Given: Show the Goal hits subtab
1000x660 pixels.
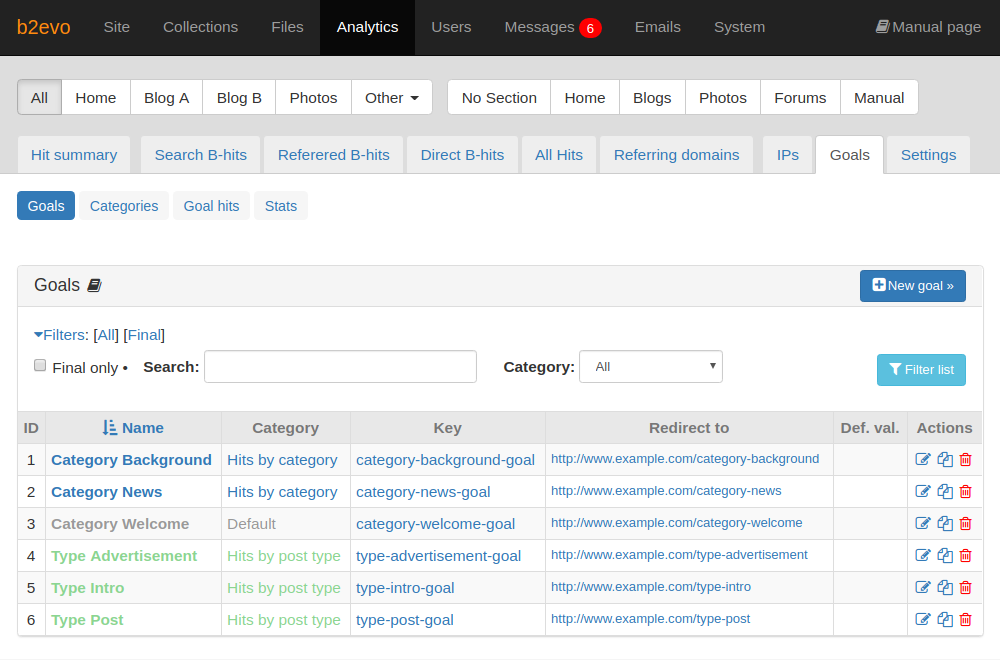Looking at the screenshot, I should 211,206.
